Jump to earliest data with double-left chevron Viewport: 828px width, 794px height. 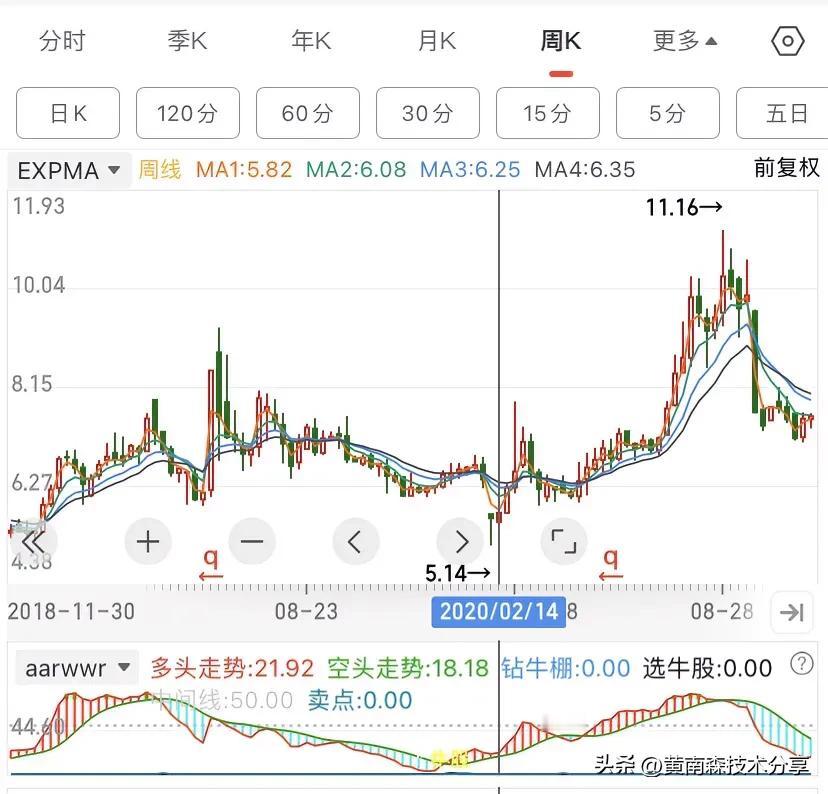34,542
